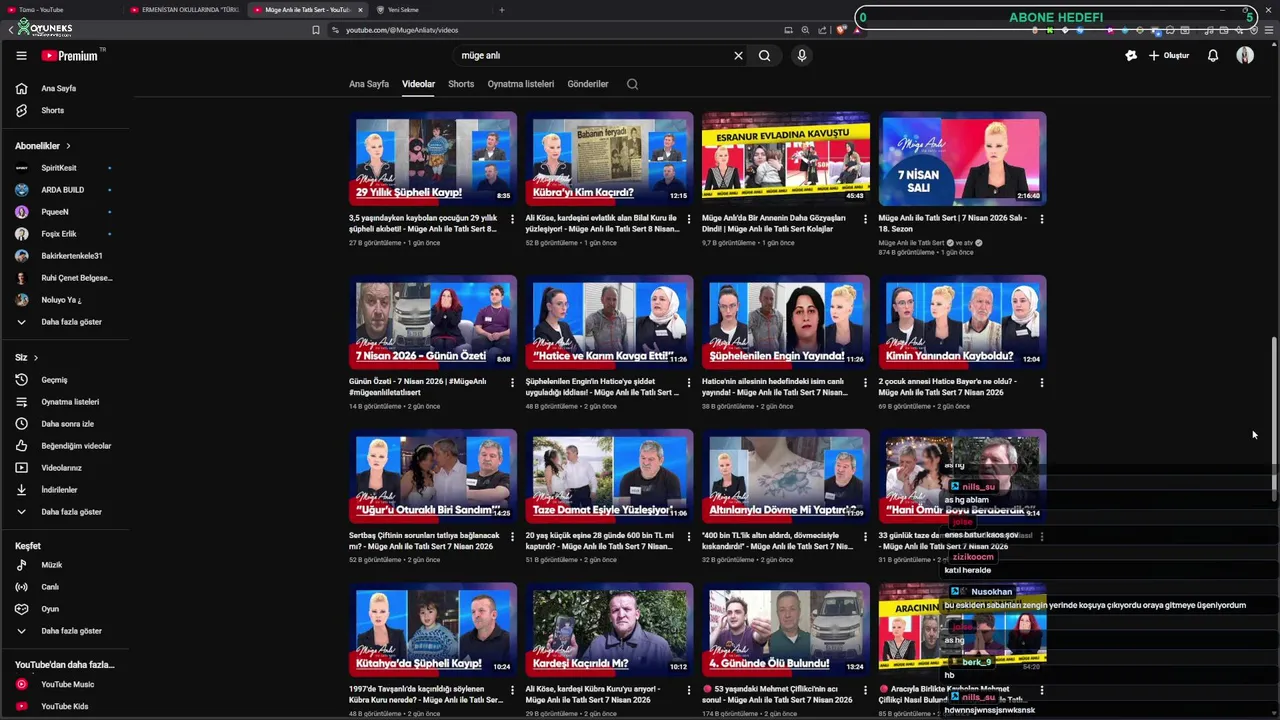Open options menu for Ali Köse Bilal Kuru video
The width and height of the screenshot is (1280, 720).
[x=688, y=219]
